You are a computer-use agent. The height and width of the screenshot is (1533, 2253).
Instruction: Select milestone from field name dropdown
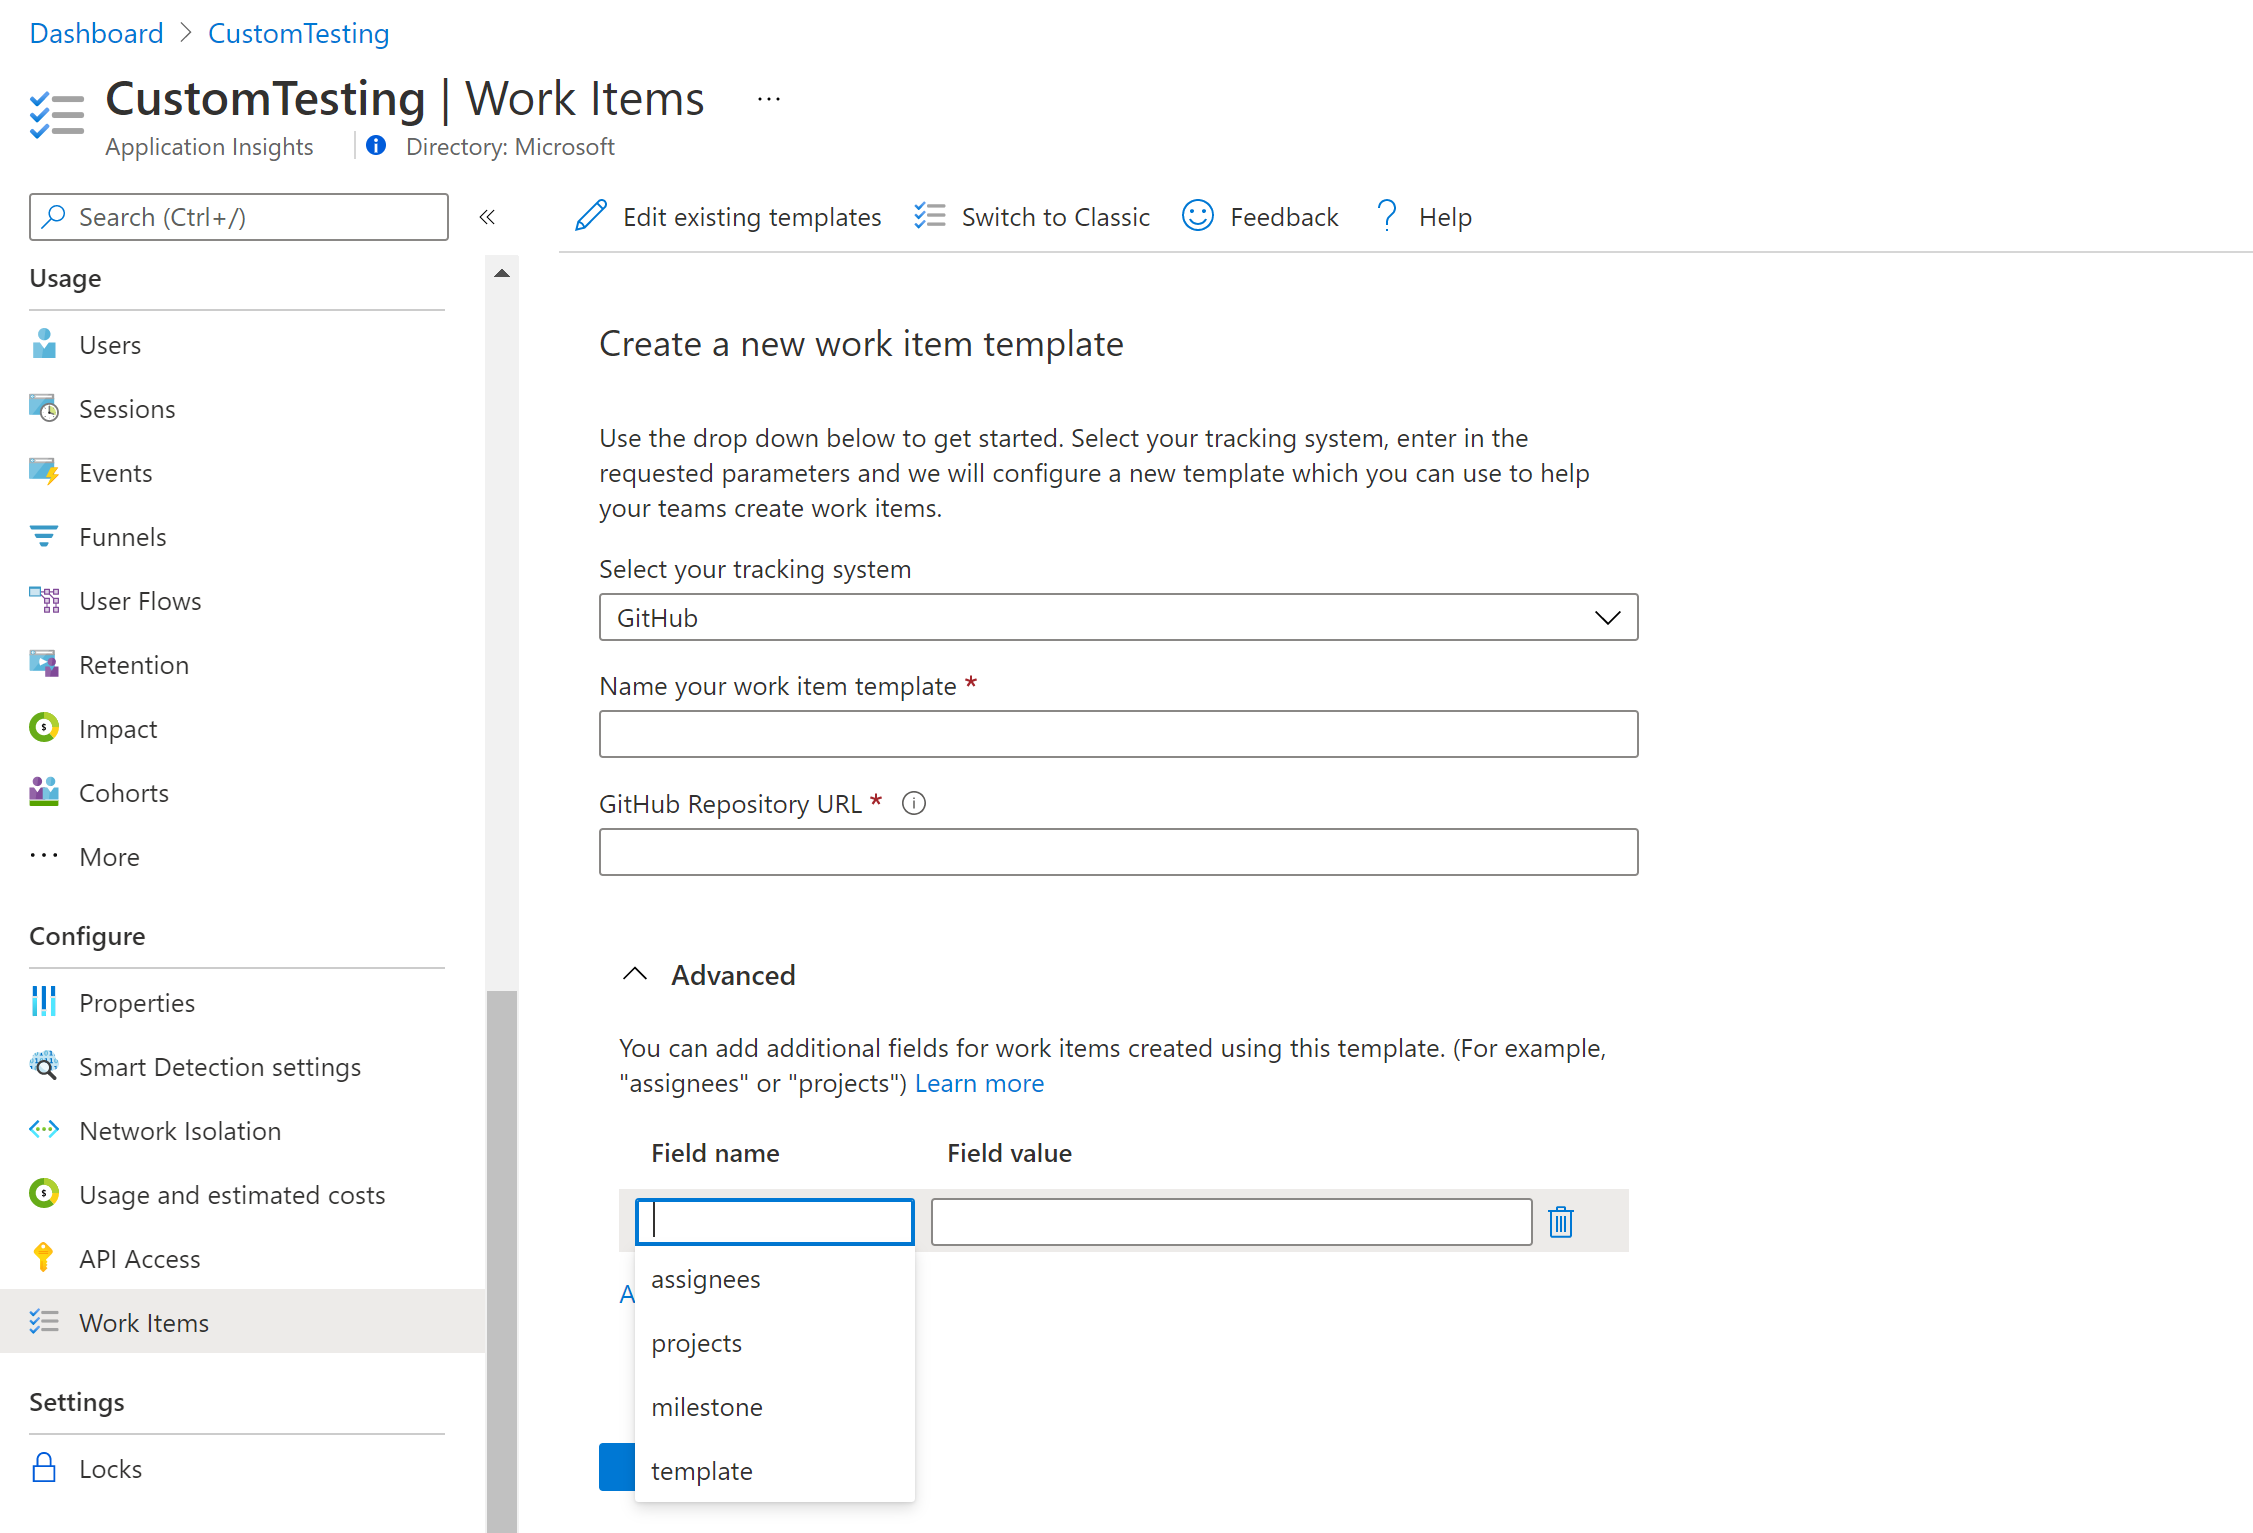point(708,1406)
